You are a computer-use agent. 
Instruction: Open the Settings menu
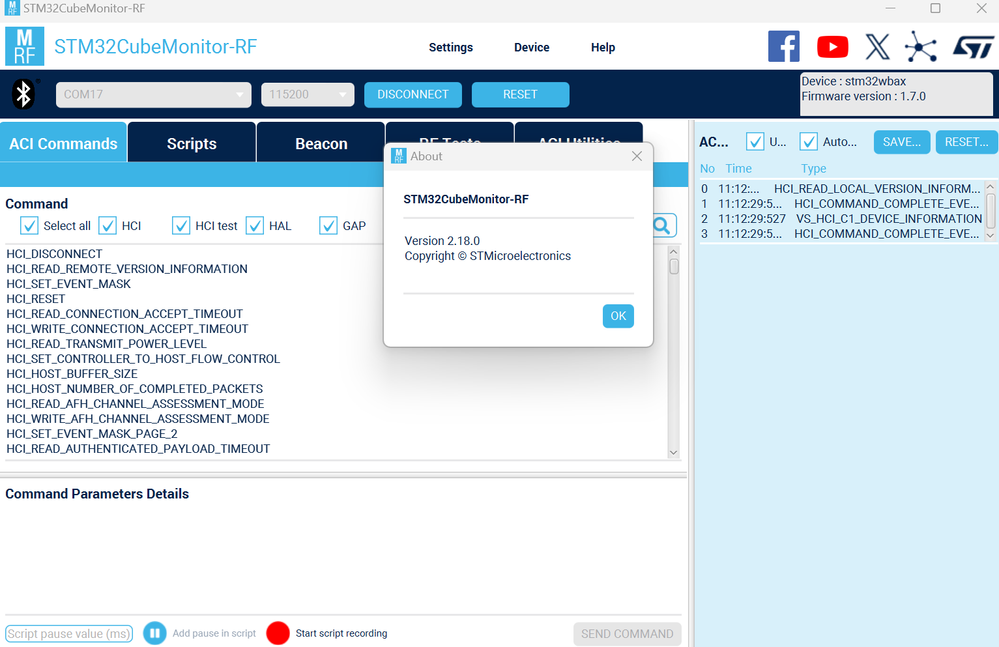pyautogui.click(x=450, y=47)
